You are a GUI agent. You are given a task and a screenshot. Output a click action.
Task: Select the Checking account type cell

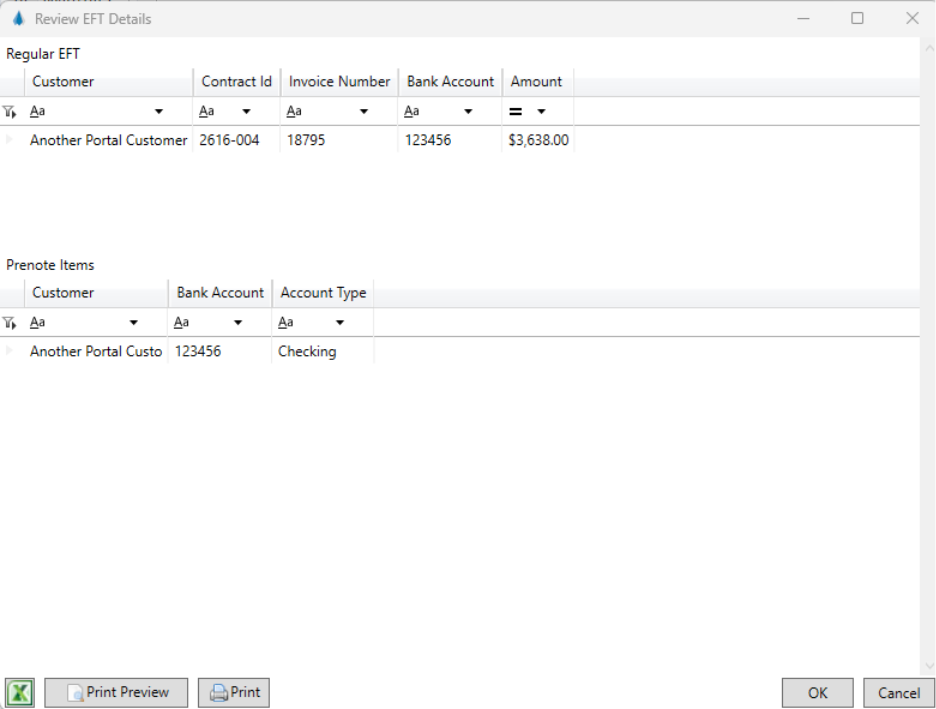click(x=307, y=351)
